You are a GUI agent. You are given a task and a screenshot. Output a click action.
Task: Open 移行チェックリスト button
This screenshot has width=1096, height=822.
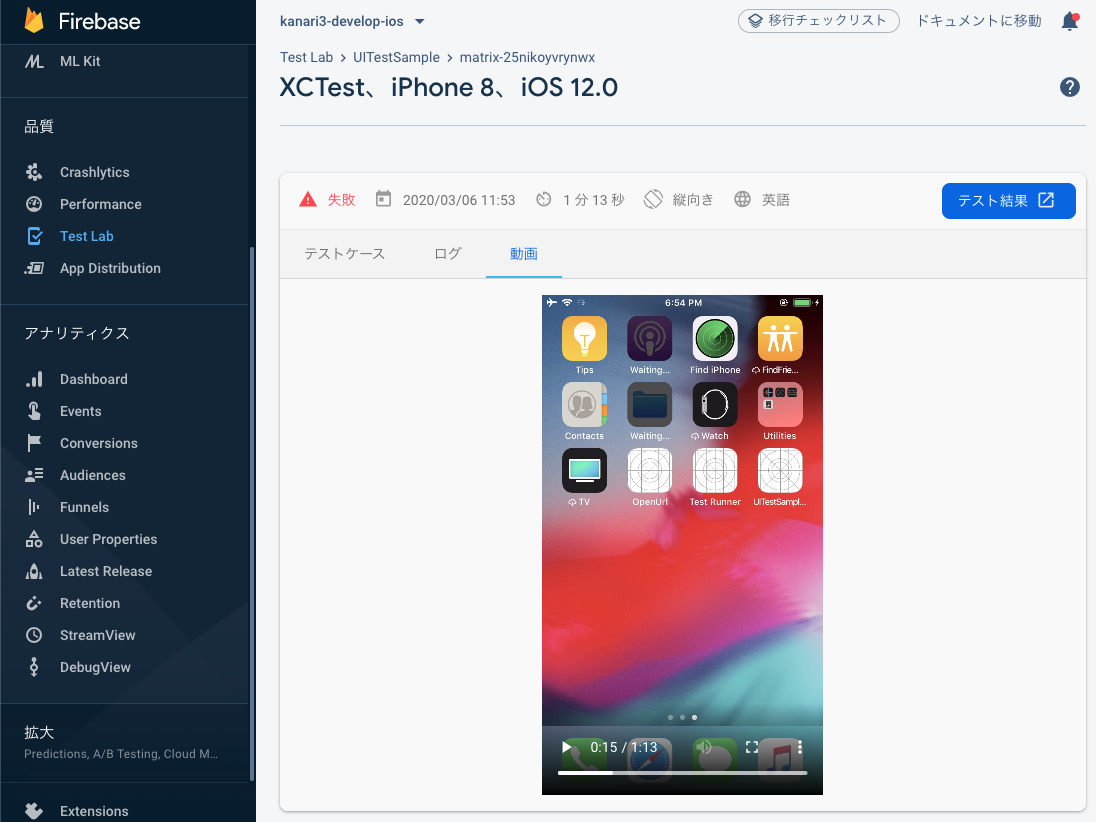pos(819,21)
